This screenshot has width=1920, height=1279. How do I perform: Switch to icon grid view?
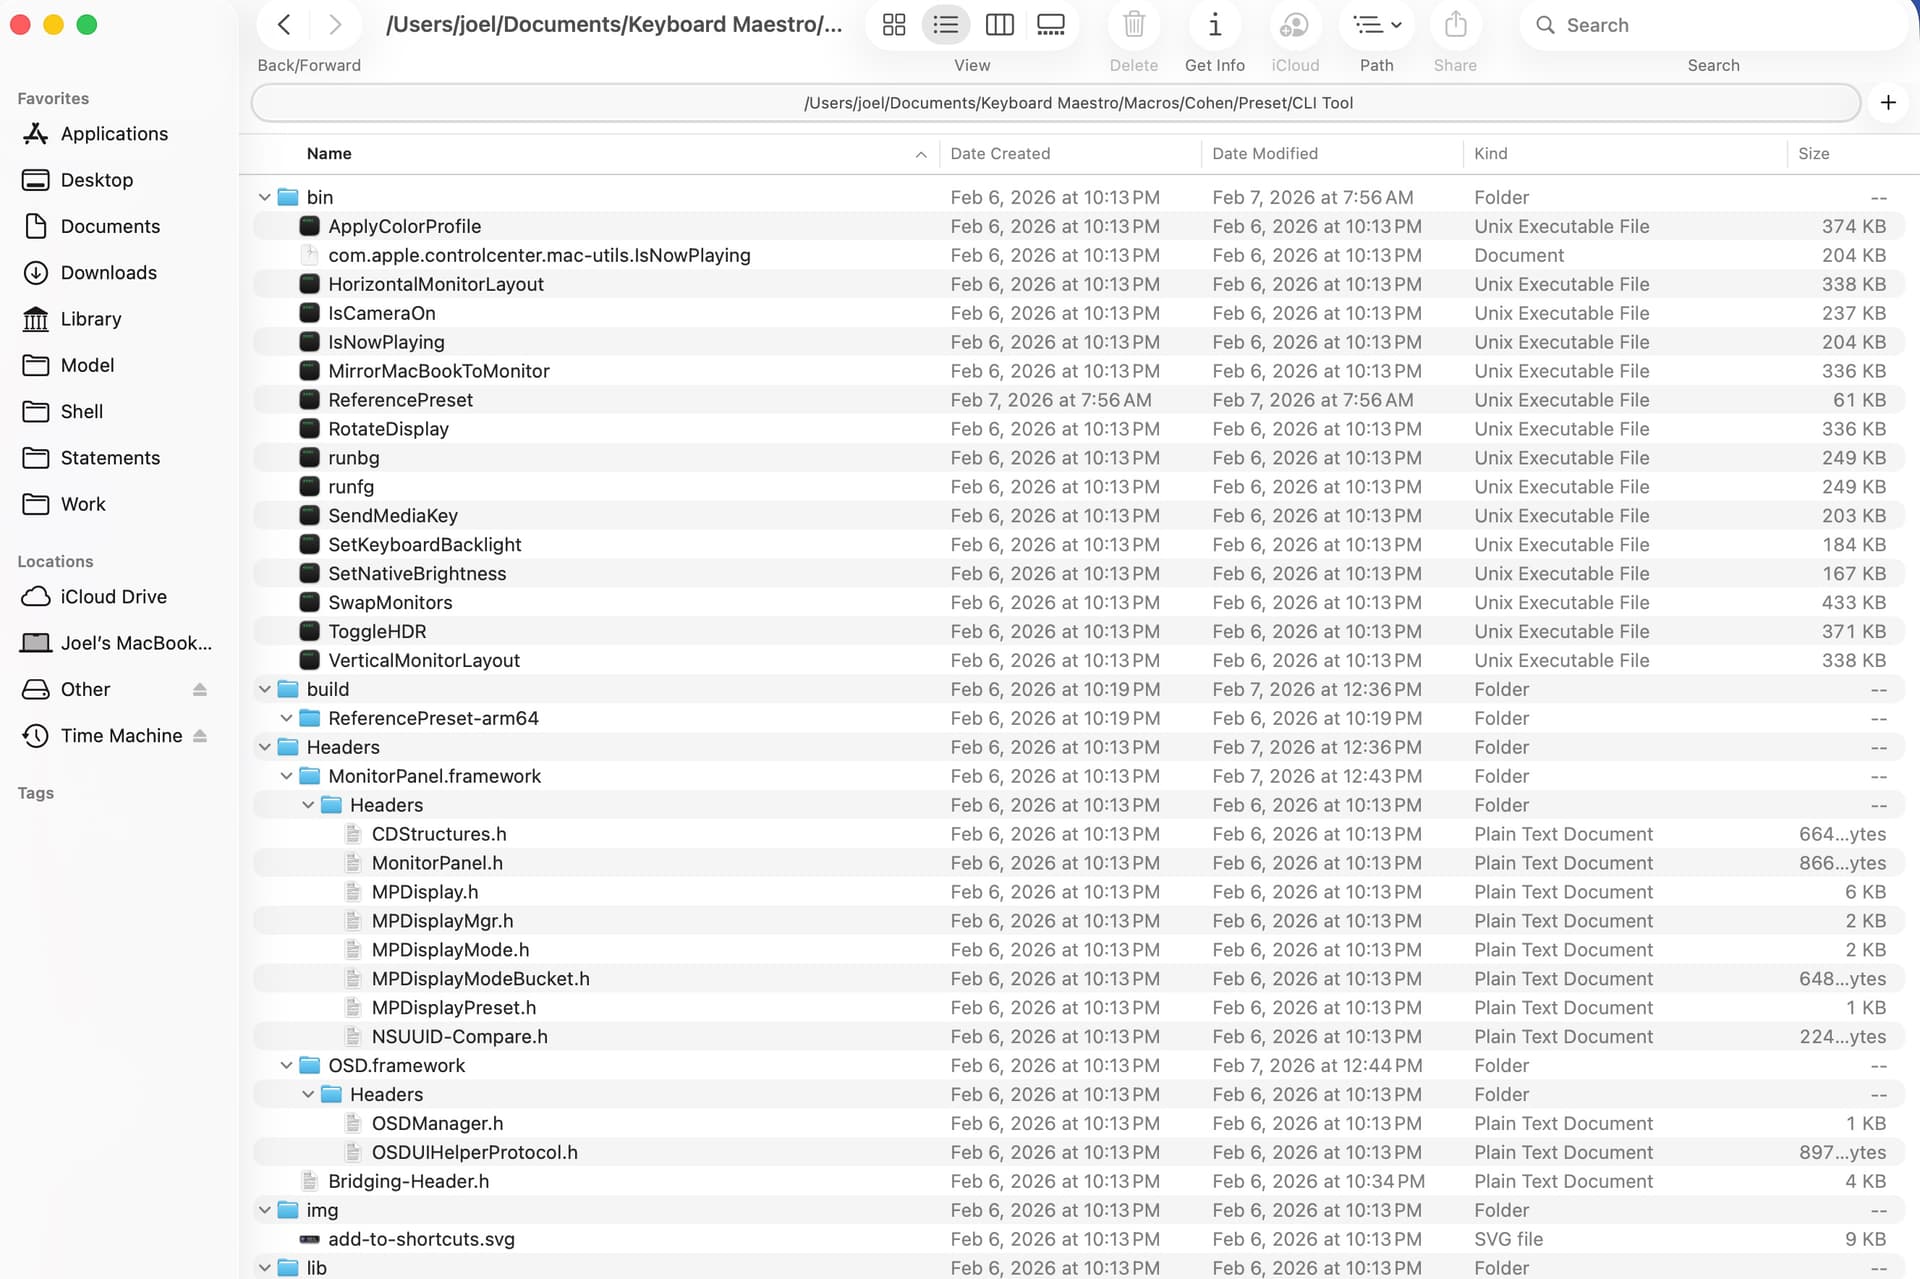[893, 25]
